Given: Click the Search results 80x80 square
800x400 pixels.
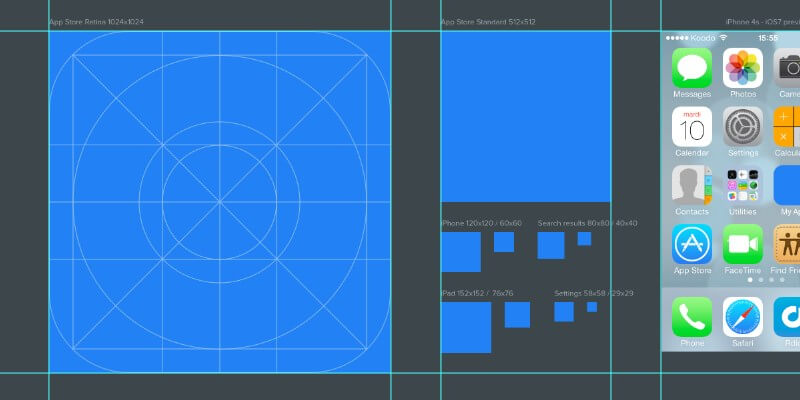Looking at the screenshot, I should tap(551, 245).
